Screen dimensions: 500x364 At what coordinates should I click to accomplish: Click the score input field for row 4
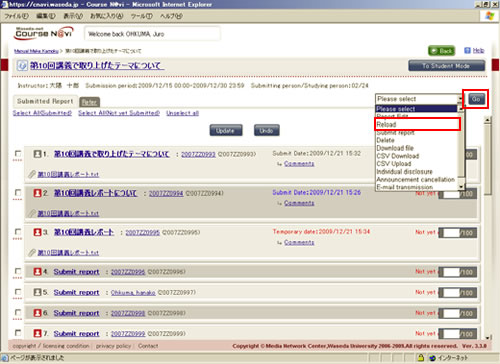click(451, 272)
